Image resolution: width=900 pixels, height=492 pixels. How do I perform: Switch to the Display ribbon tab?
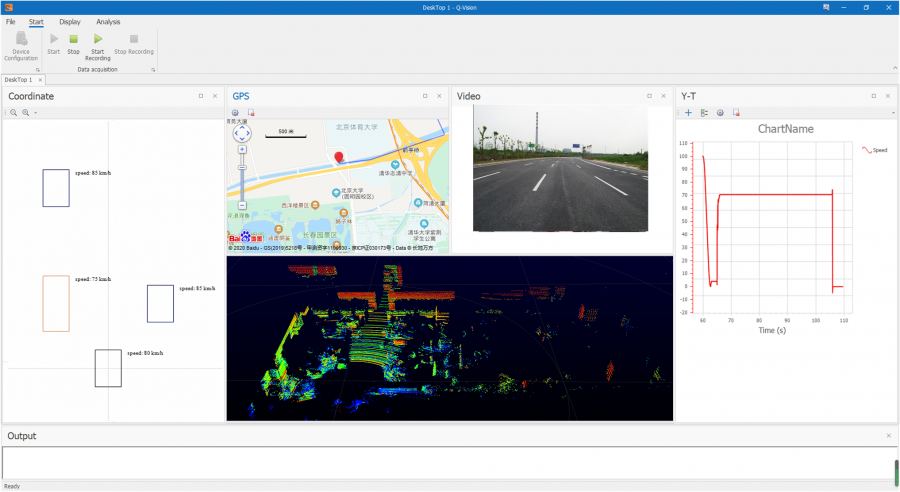70,22
